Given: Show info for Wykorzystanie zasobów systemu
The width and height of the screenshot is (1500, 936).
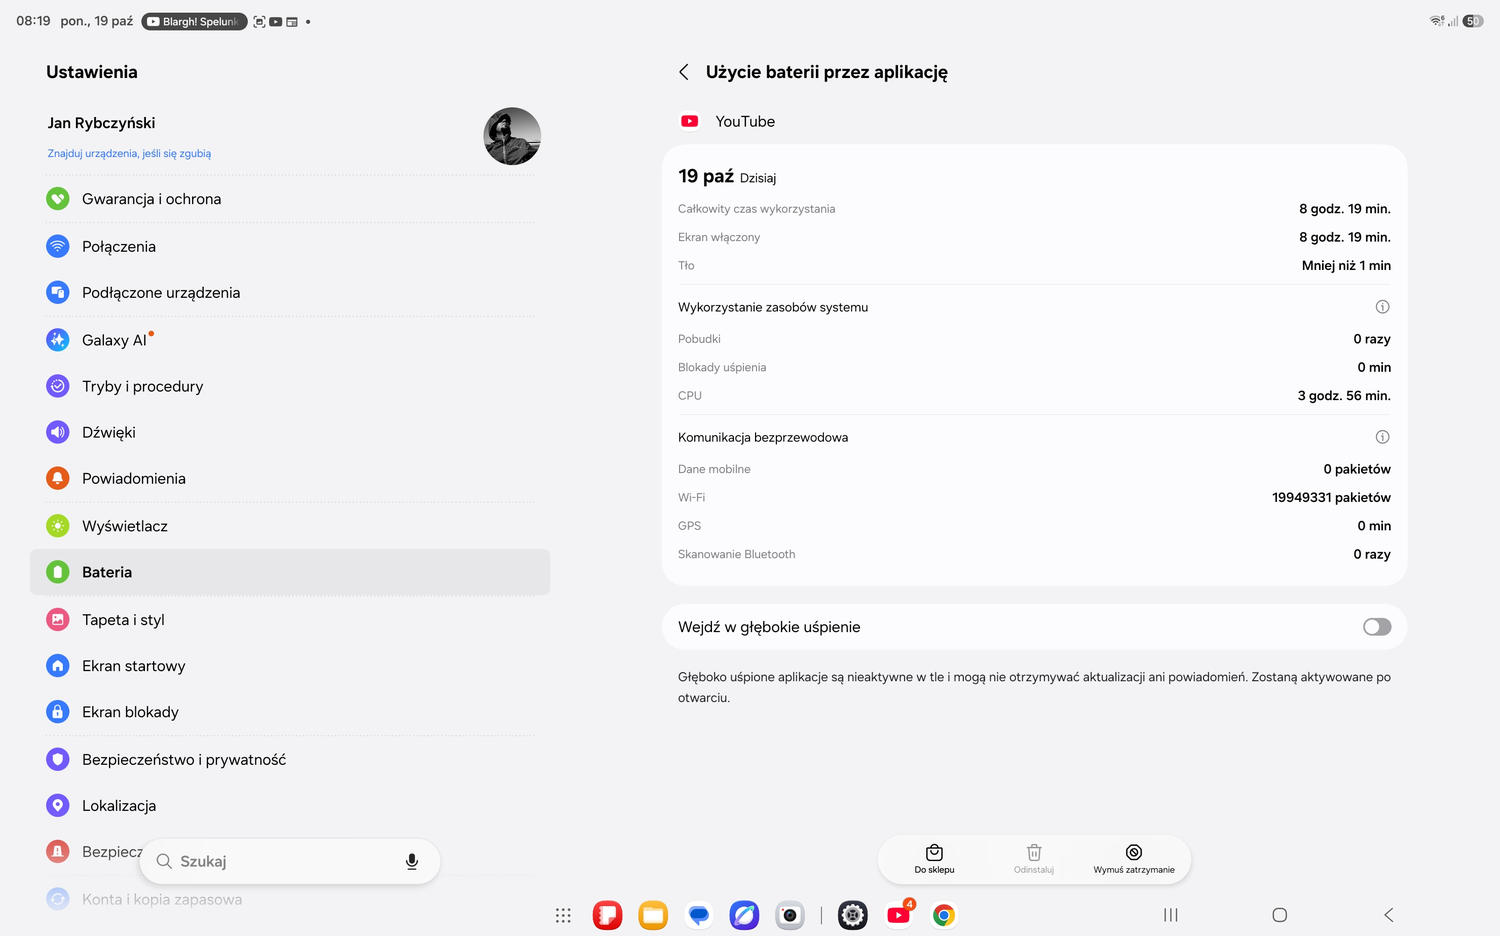Looking at the screenshot, I should (x=1382, y=307).
